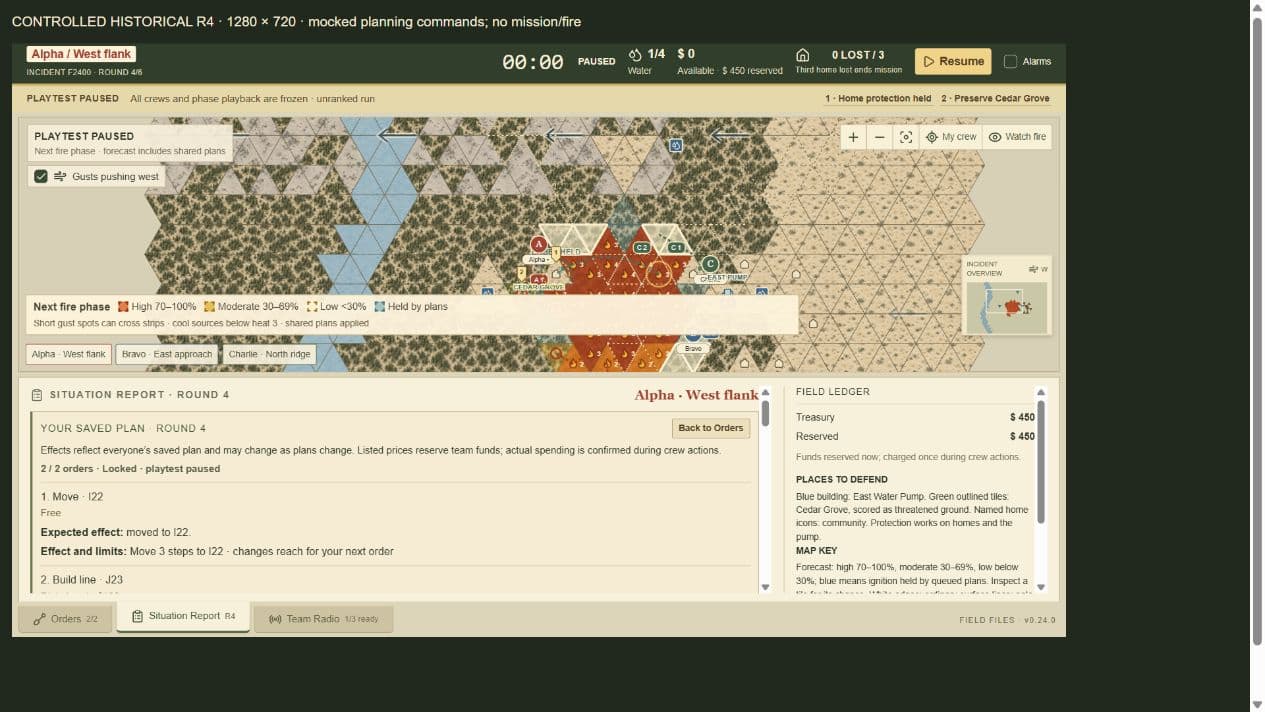Click the Reserved $ 450 ledger row
The width and height of the screenshot is (1265, 712).
[x=915, y=436]
